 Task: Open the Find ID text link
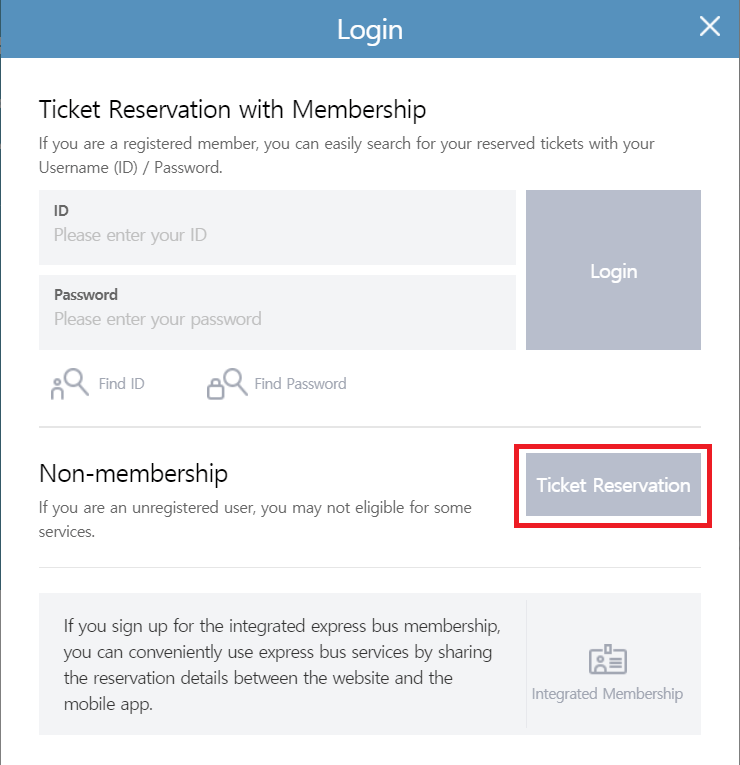pyautogui.click(x=121, y=384)
